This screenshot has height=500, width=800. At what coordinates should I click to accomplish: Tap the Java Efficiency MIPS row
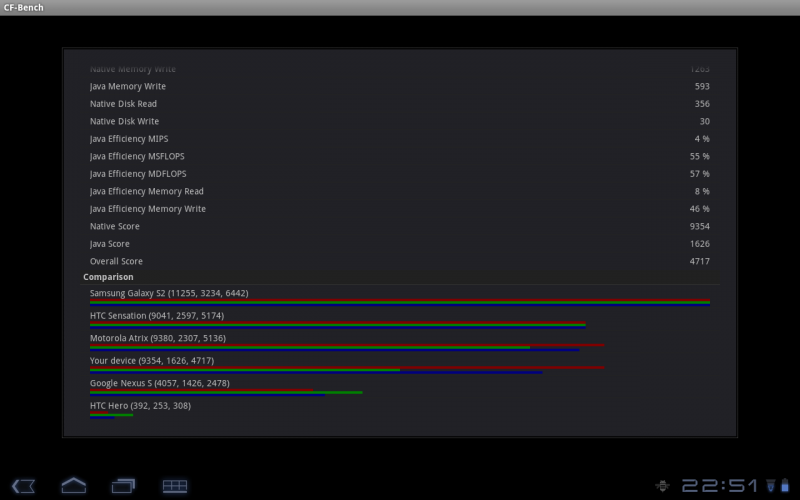click(x=400, y=139)
